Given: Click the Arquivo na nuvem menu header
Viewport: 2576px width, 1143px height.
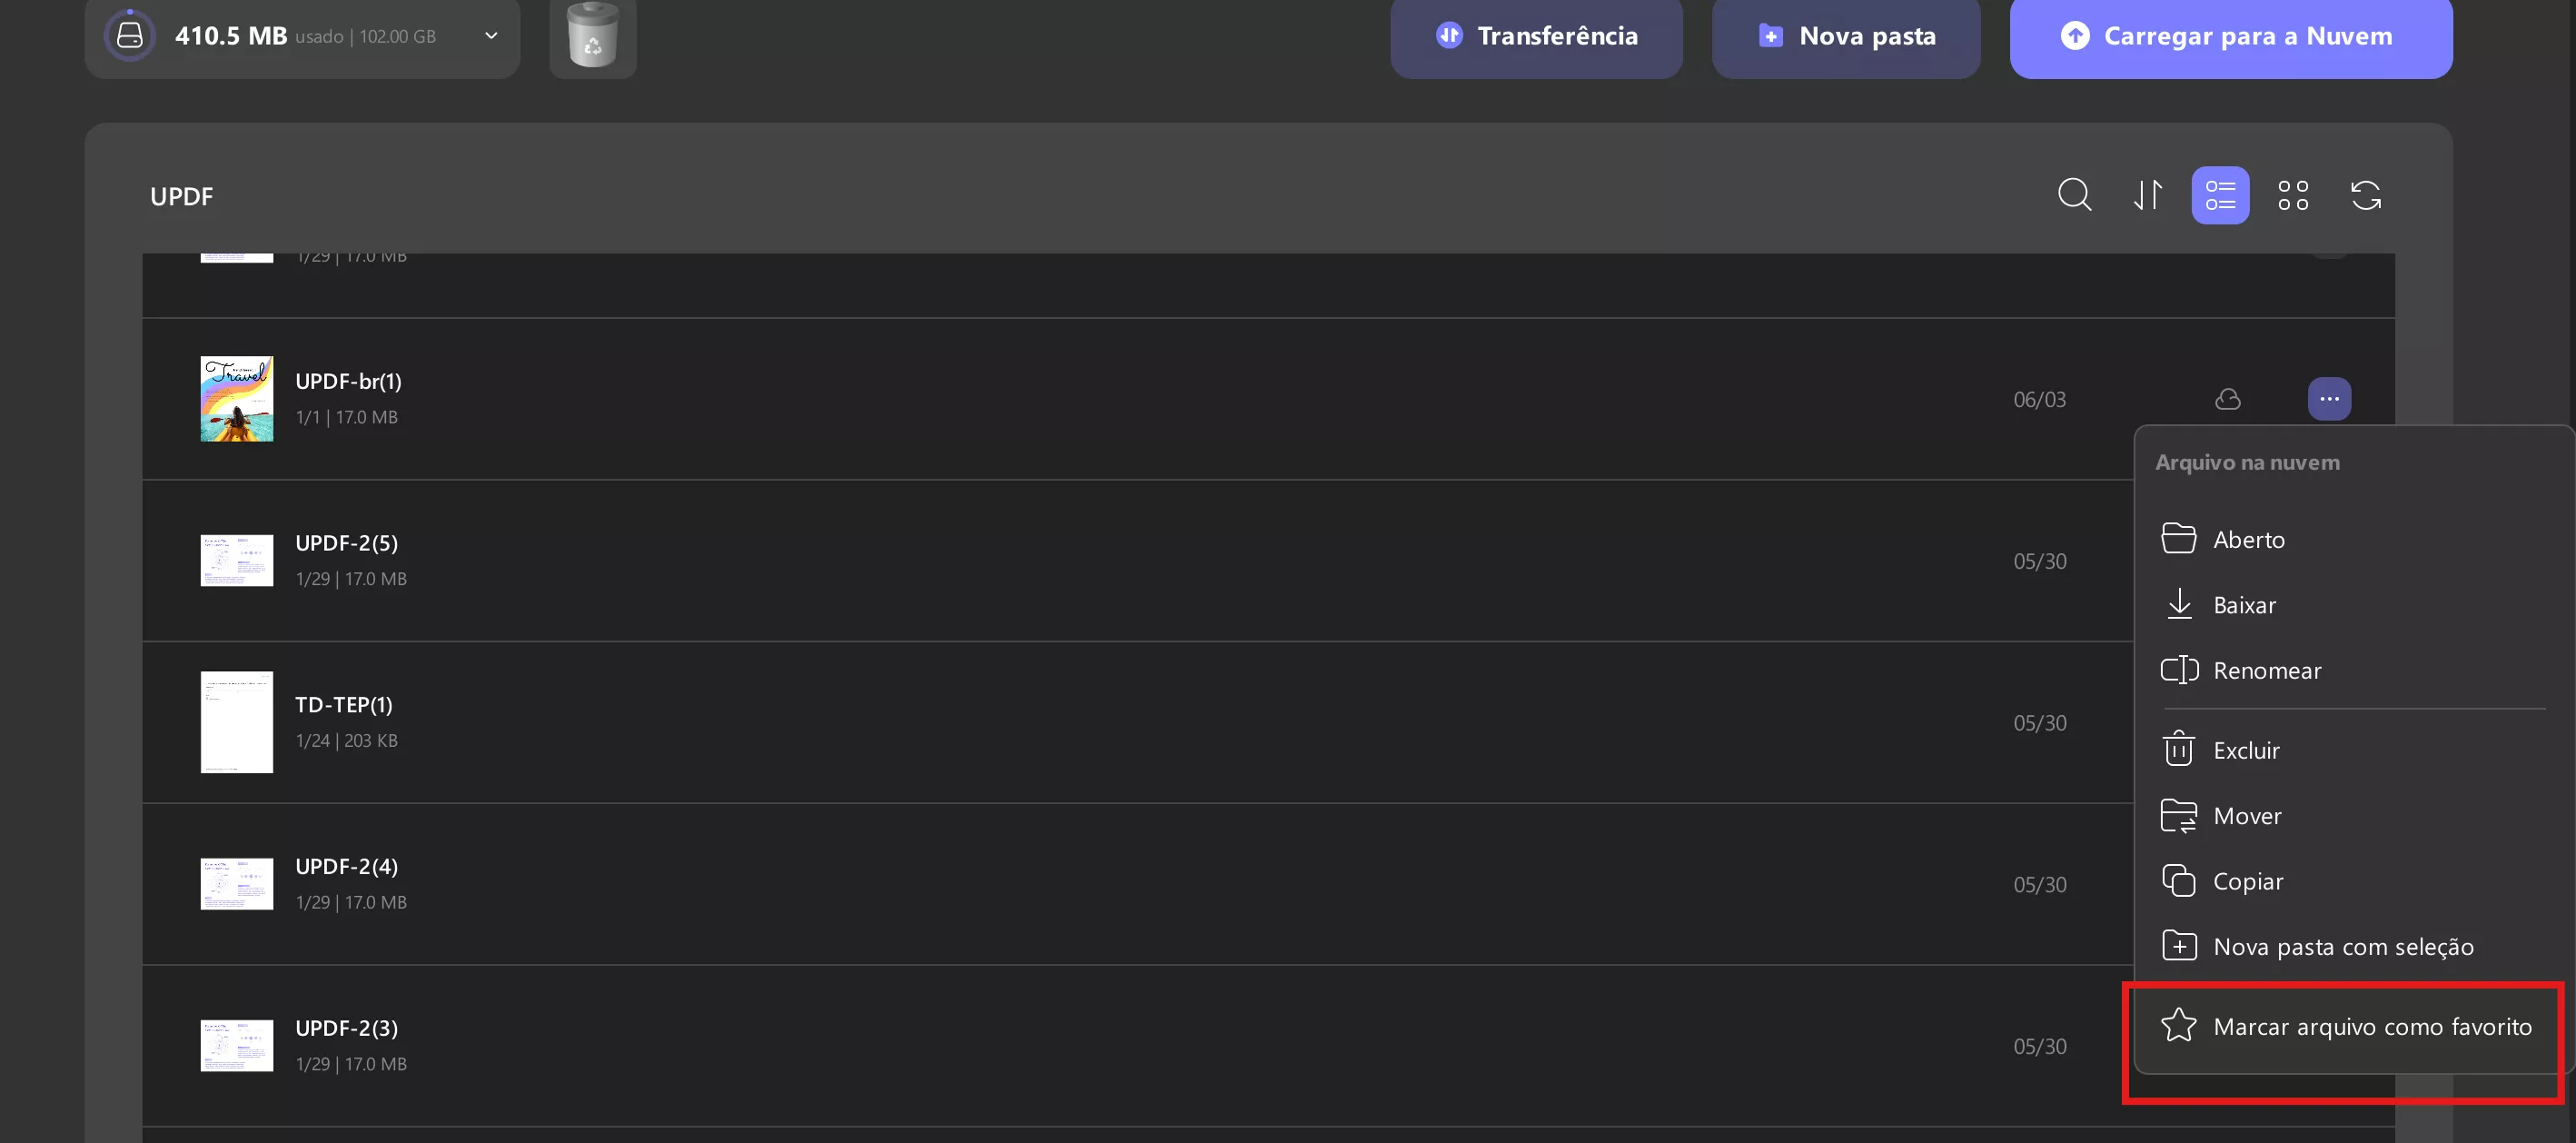Looking at the screenshot, I should (x=2247, y=462).
